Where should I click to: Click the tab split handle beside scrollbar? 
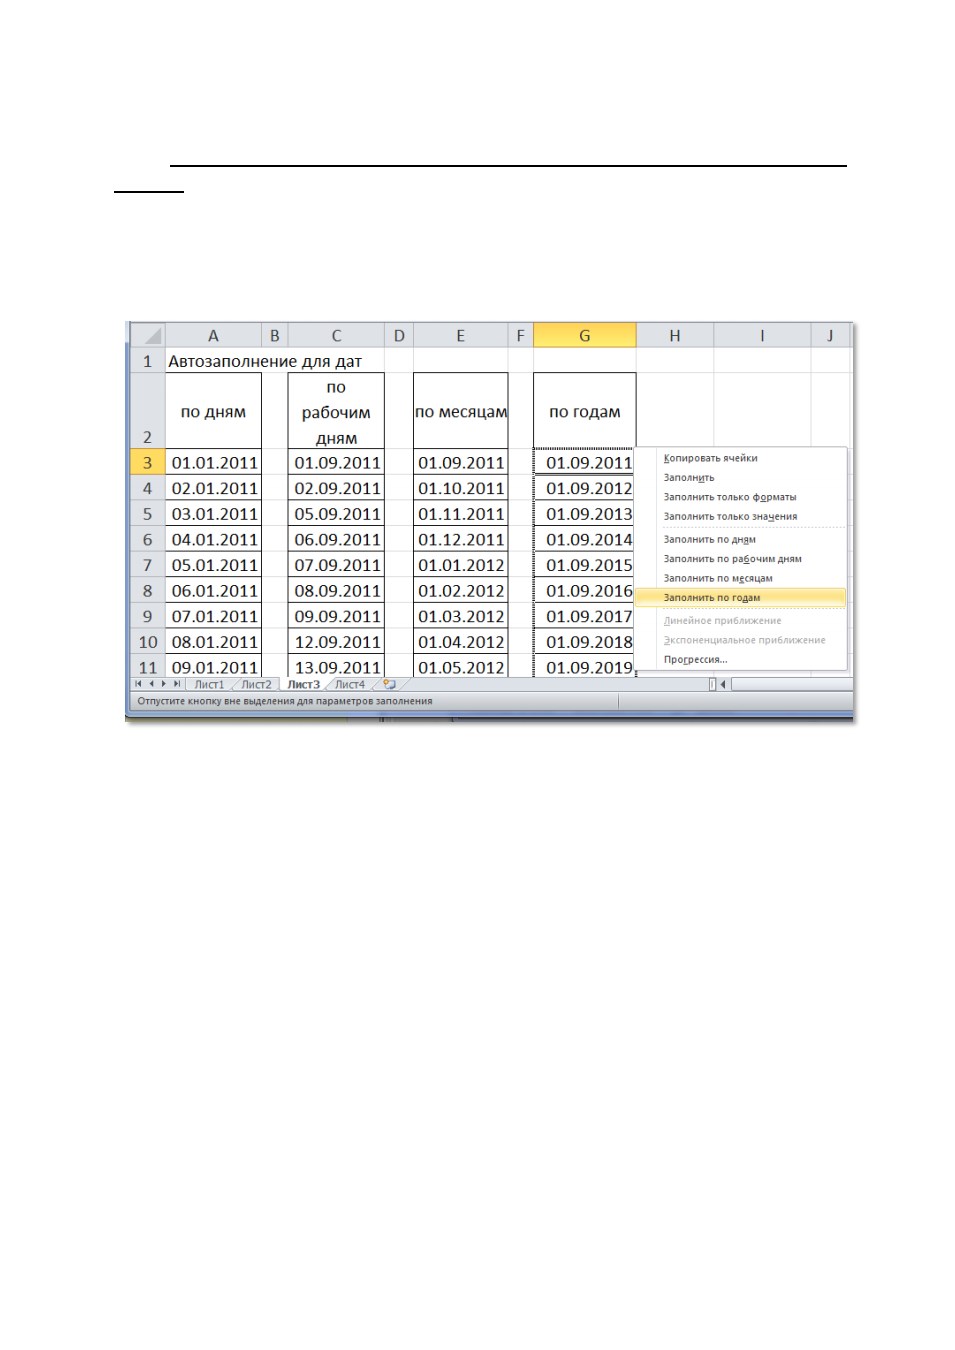(x=712, y=684)
